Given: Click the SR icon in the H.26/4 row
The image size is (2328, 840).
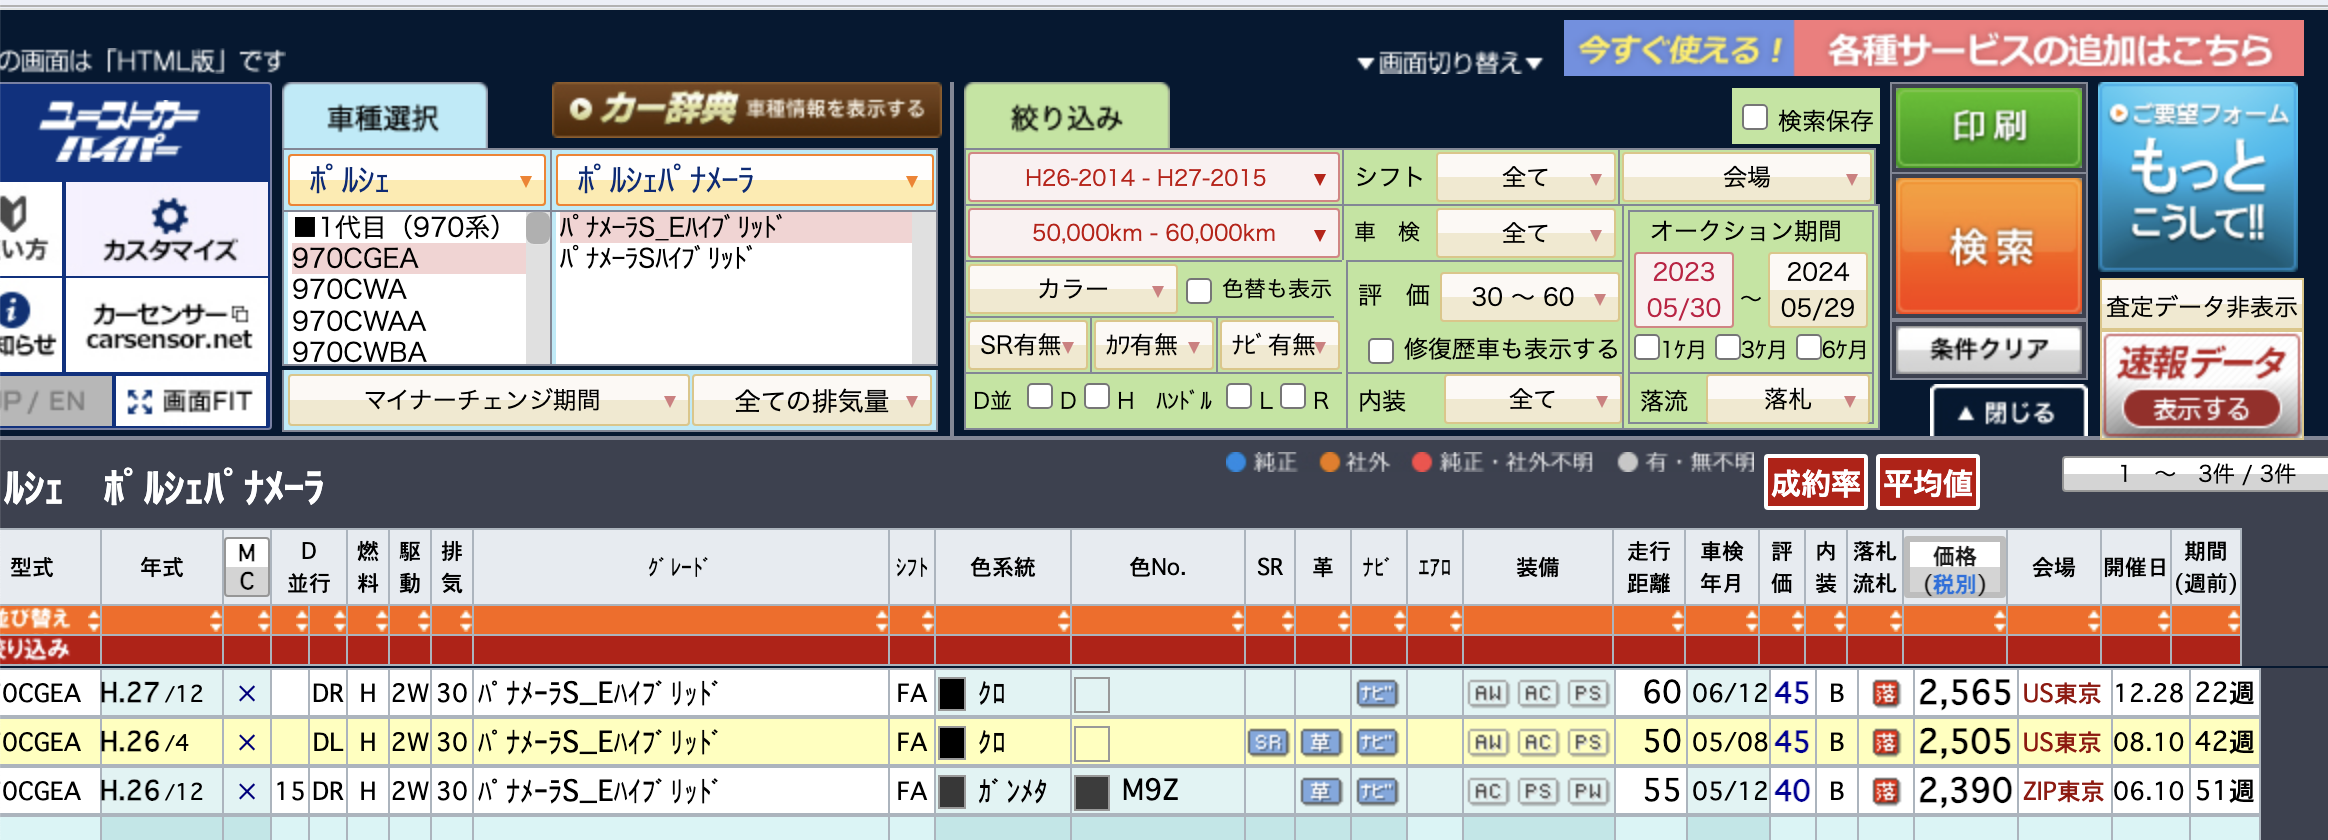Looking at the screenshot, I should click(1268, 742).
